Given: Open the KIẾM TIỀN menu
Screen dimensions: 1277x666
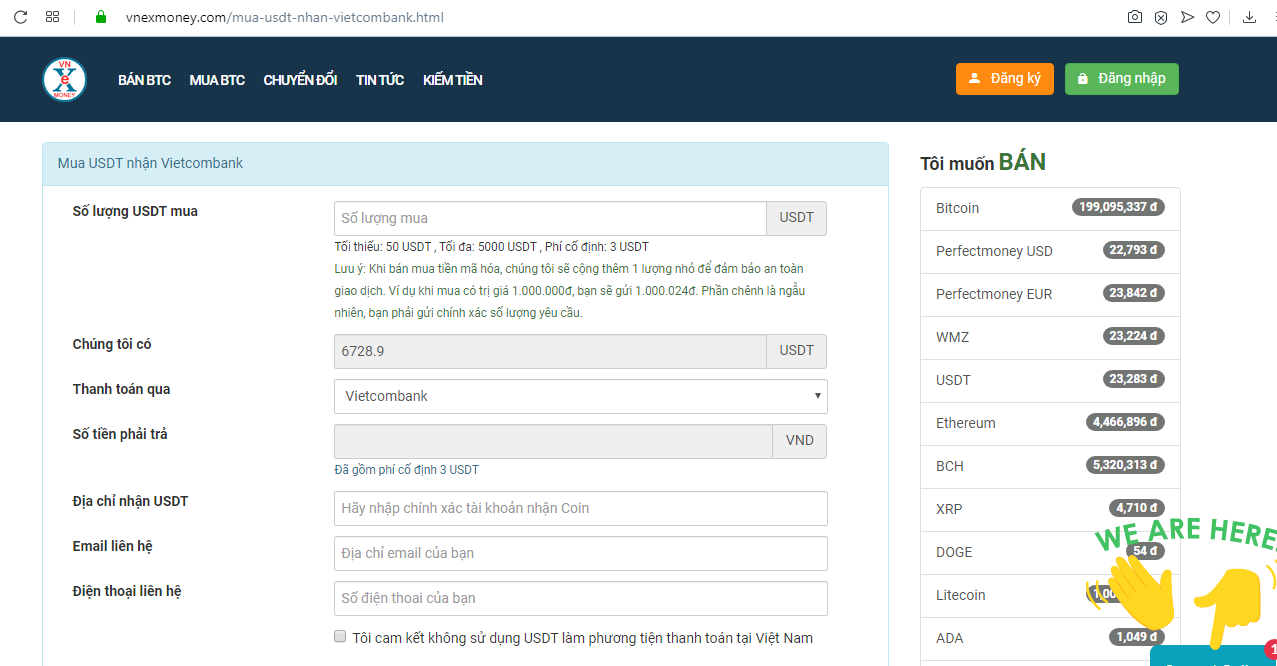Looking at the screenshot, I should 452,80.
